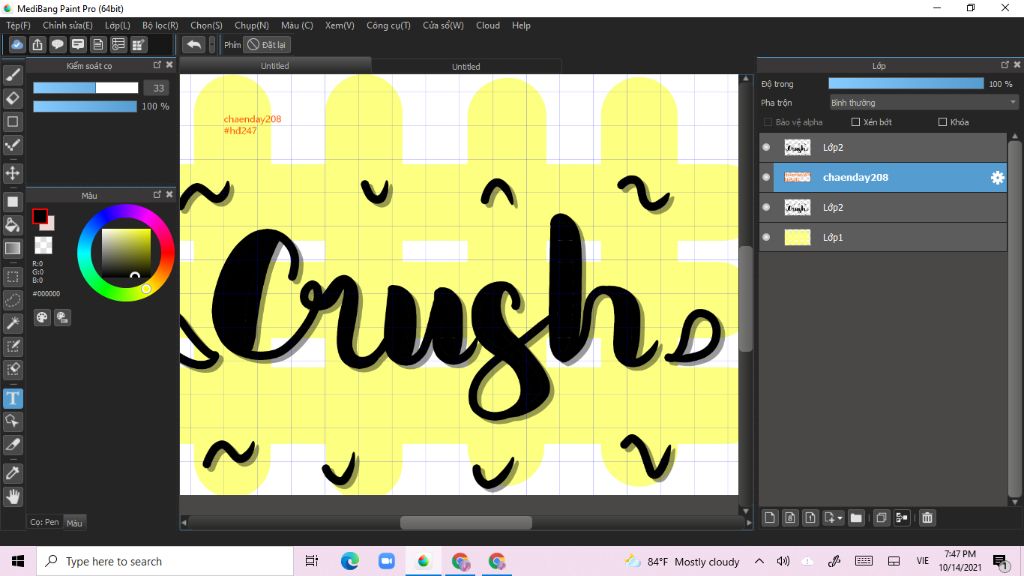Select the rectangular Selection tool
Screen dimensions: 1024x576
click(12, 277)
